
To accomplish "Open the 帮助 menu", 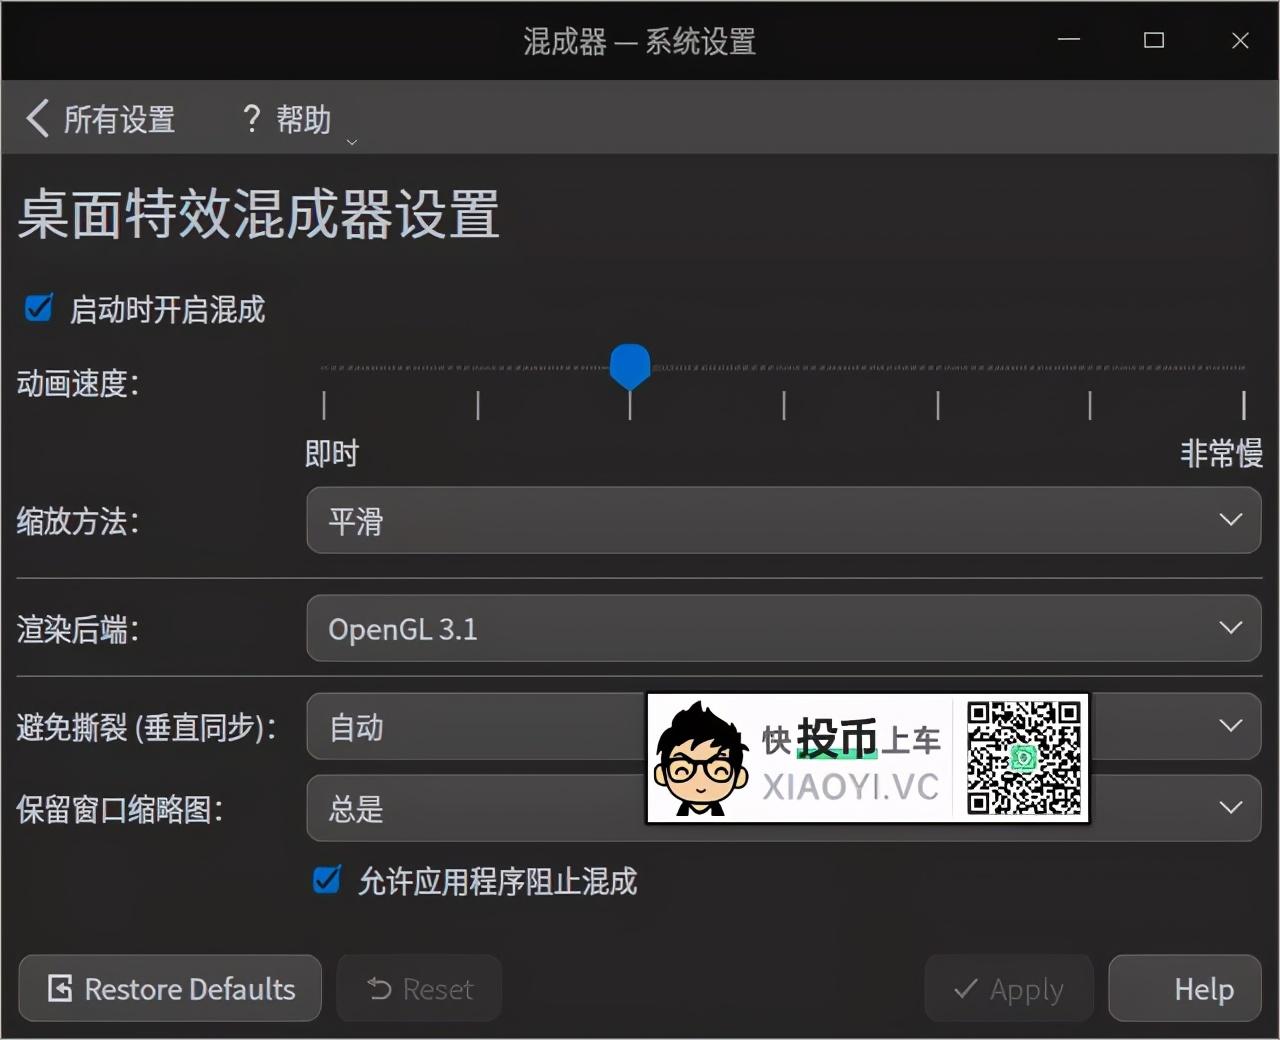I will (x=302, y=118).
